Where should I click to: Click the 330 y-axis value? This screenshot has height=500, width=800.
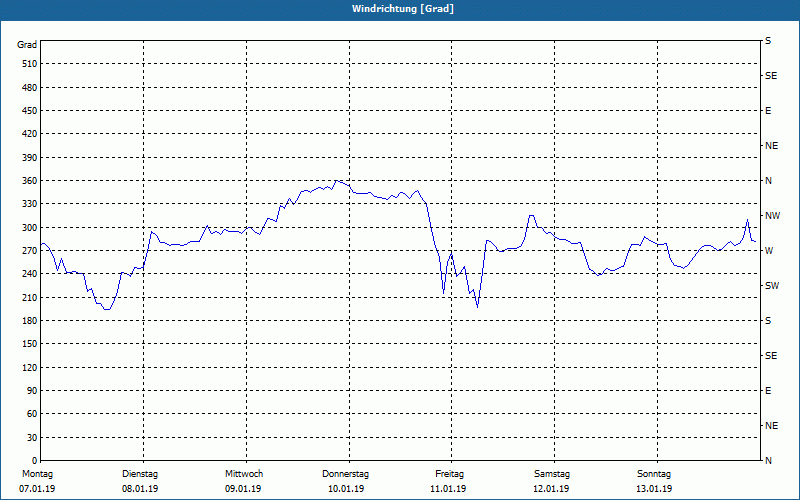[30, 204]
